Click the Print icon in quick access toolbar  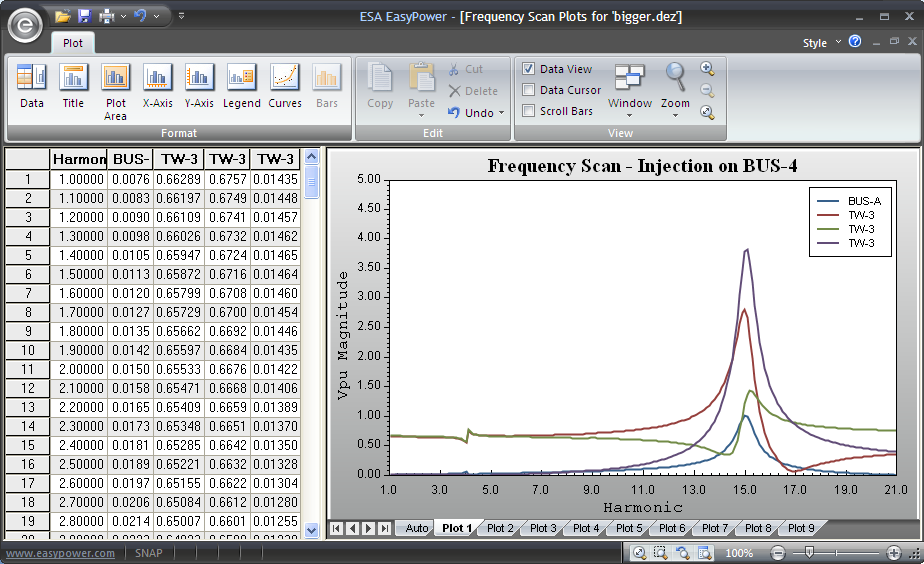107,16
